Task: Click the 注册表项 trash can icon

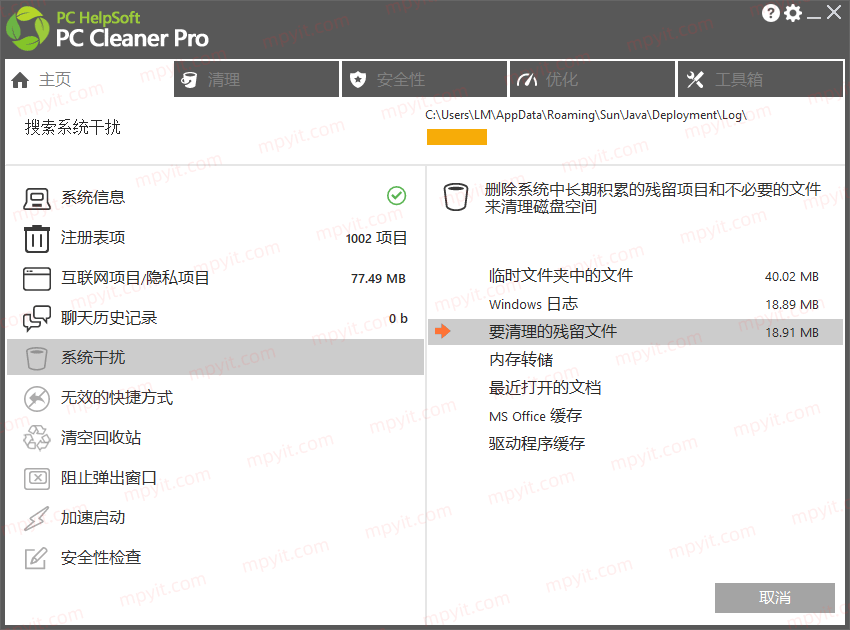Action: (x=36, y=239)
